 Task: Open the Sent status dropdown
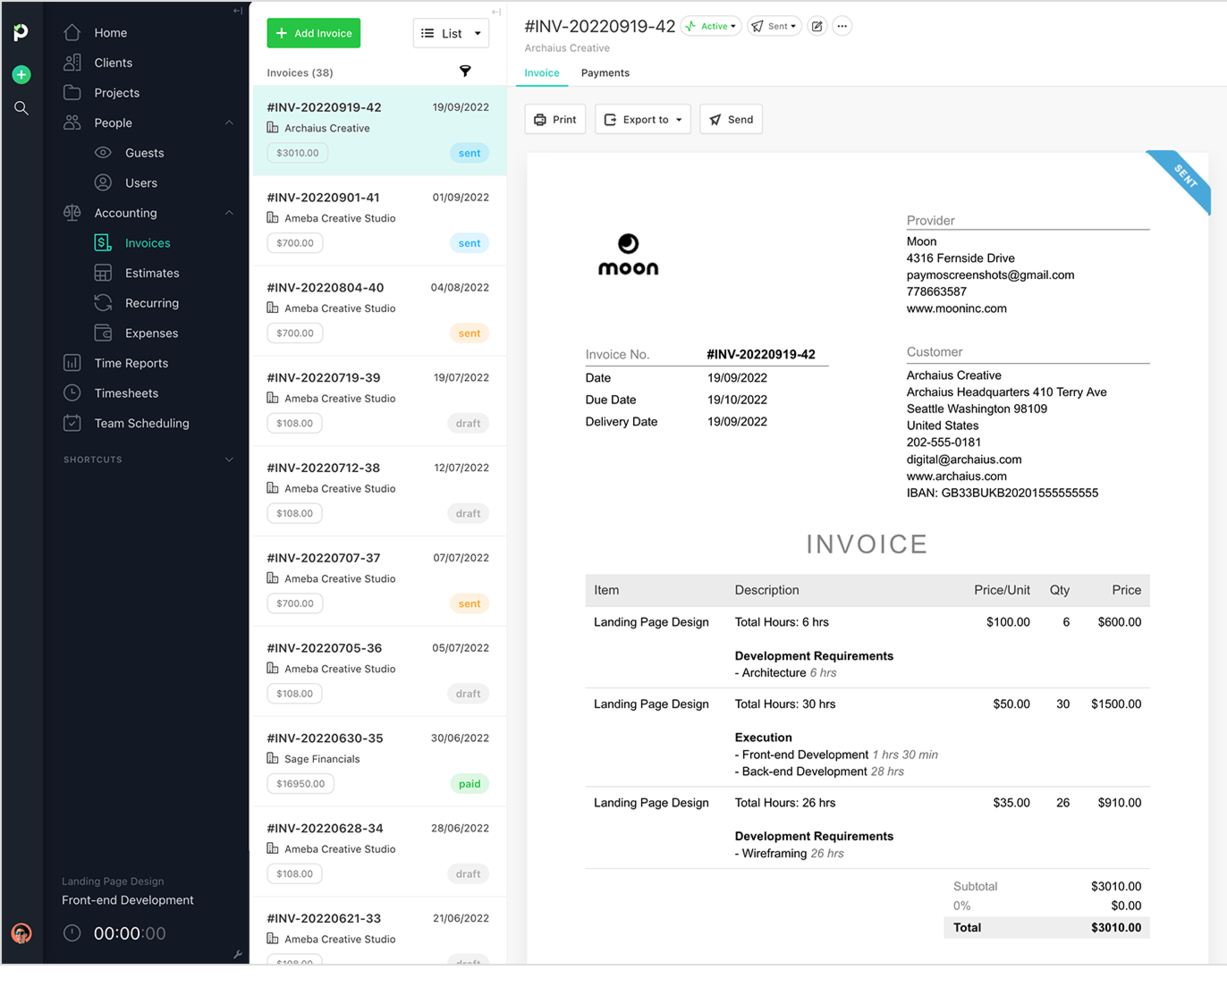pos(773,26)
